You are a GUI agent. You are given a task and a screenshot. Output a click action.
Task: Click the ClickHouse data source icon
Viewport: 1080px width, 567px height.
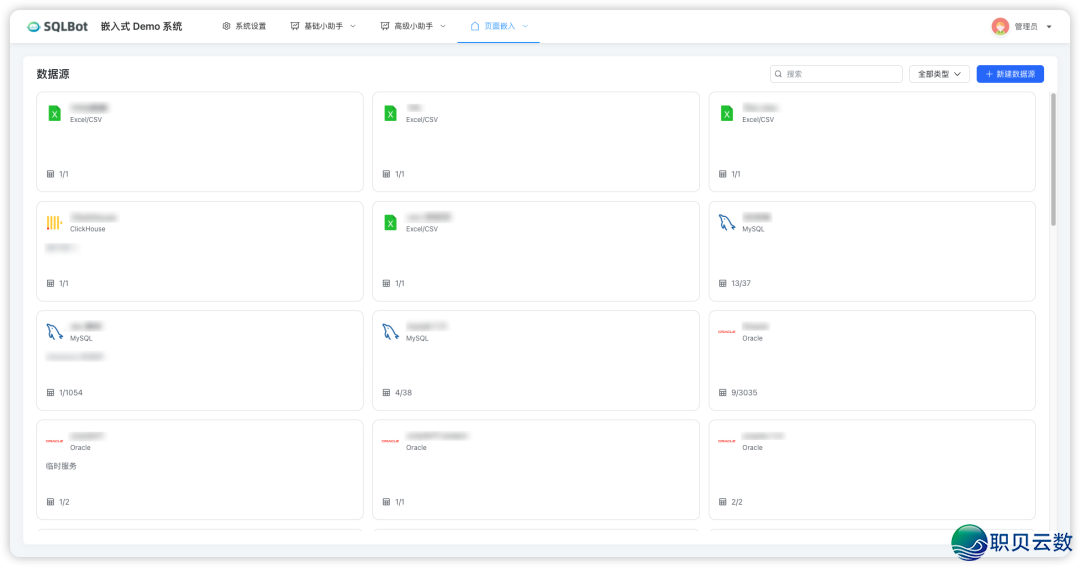[55, 222]
